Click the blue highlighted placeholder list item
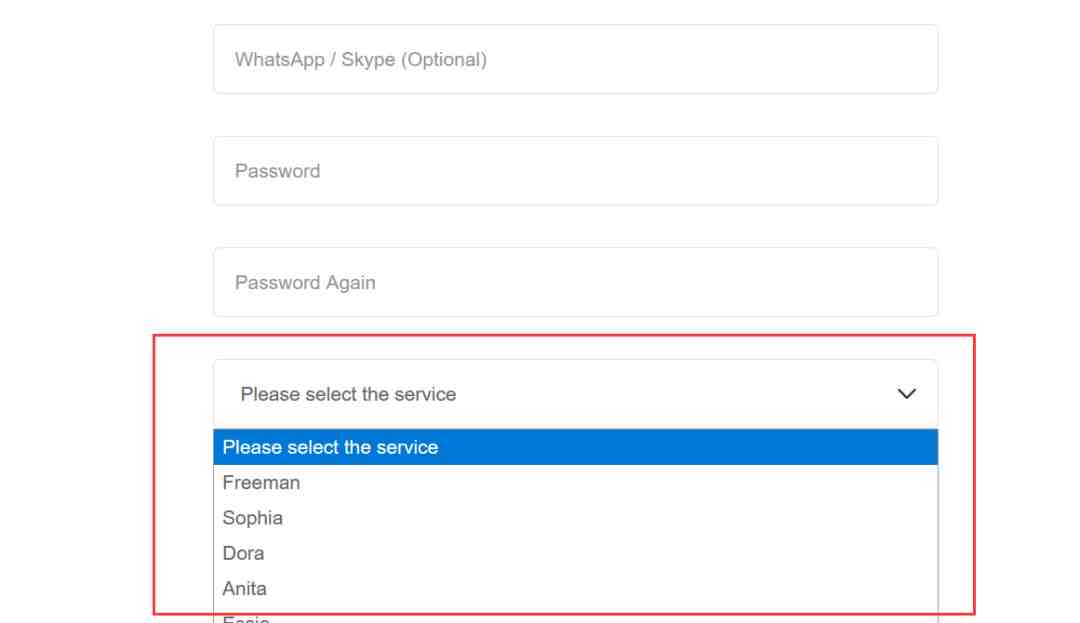This screenshot has width=1080, height=623. click(x=575, y=448)
